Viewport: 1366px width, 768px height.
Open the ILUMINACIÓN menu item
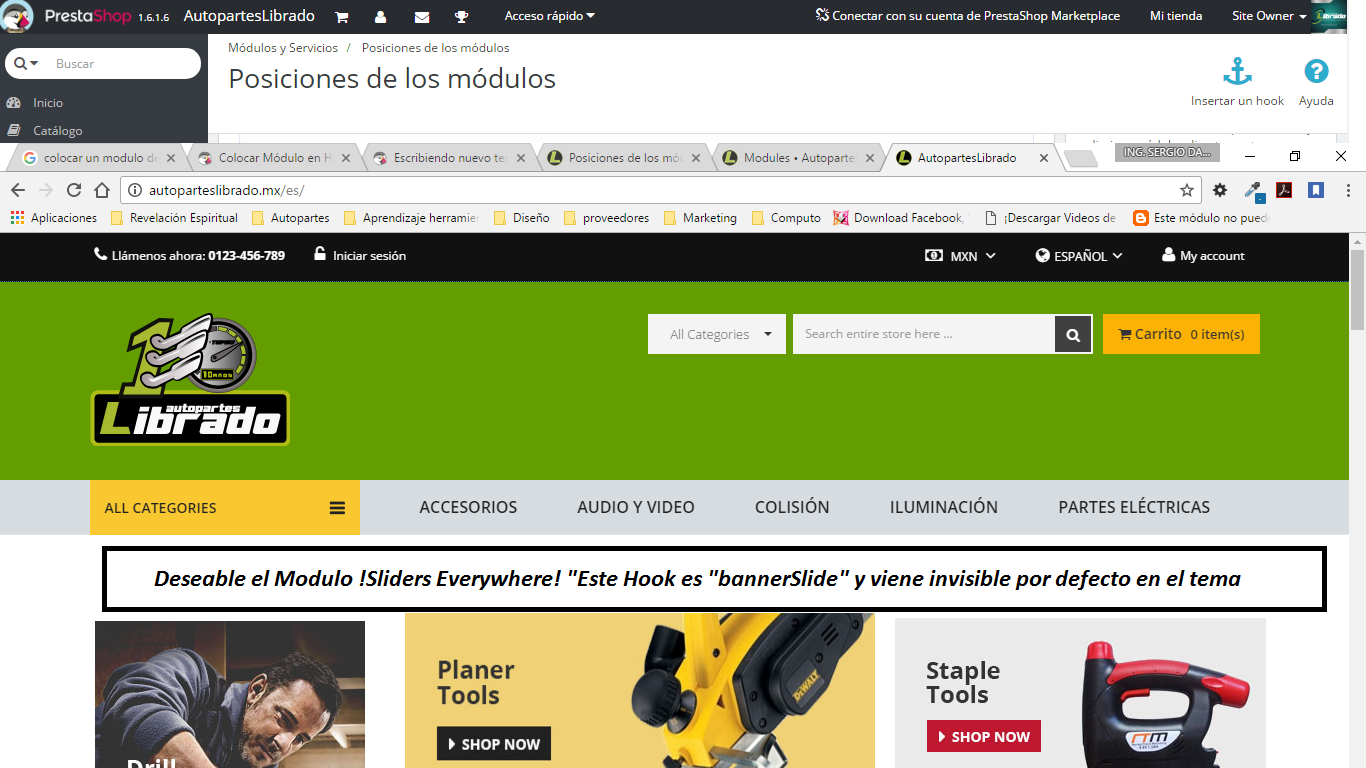(x=944, y=507)
